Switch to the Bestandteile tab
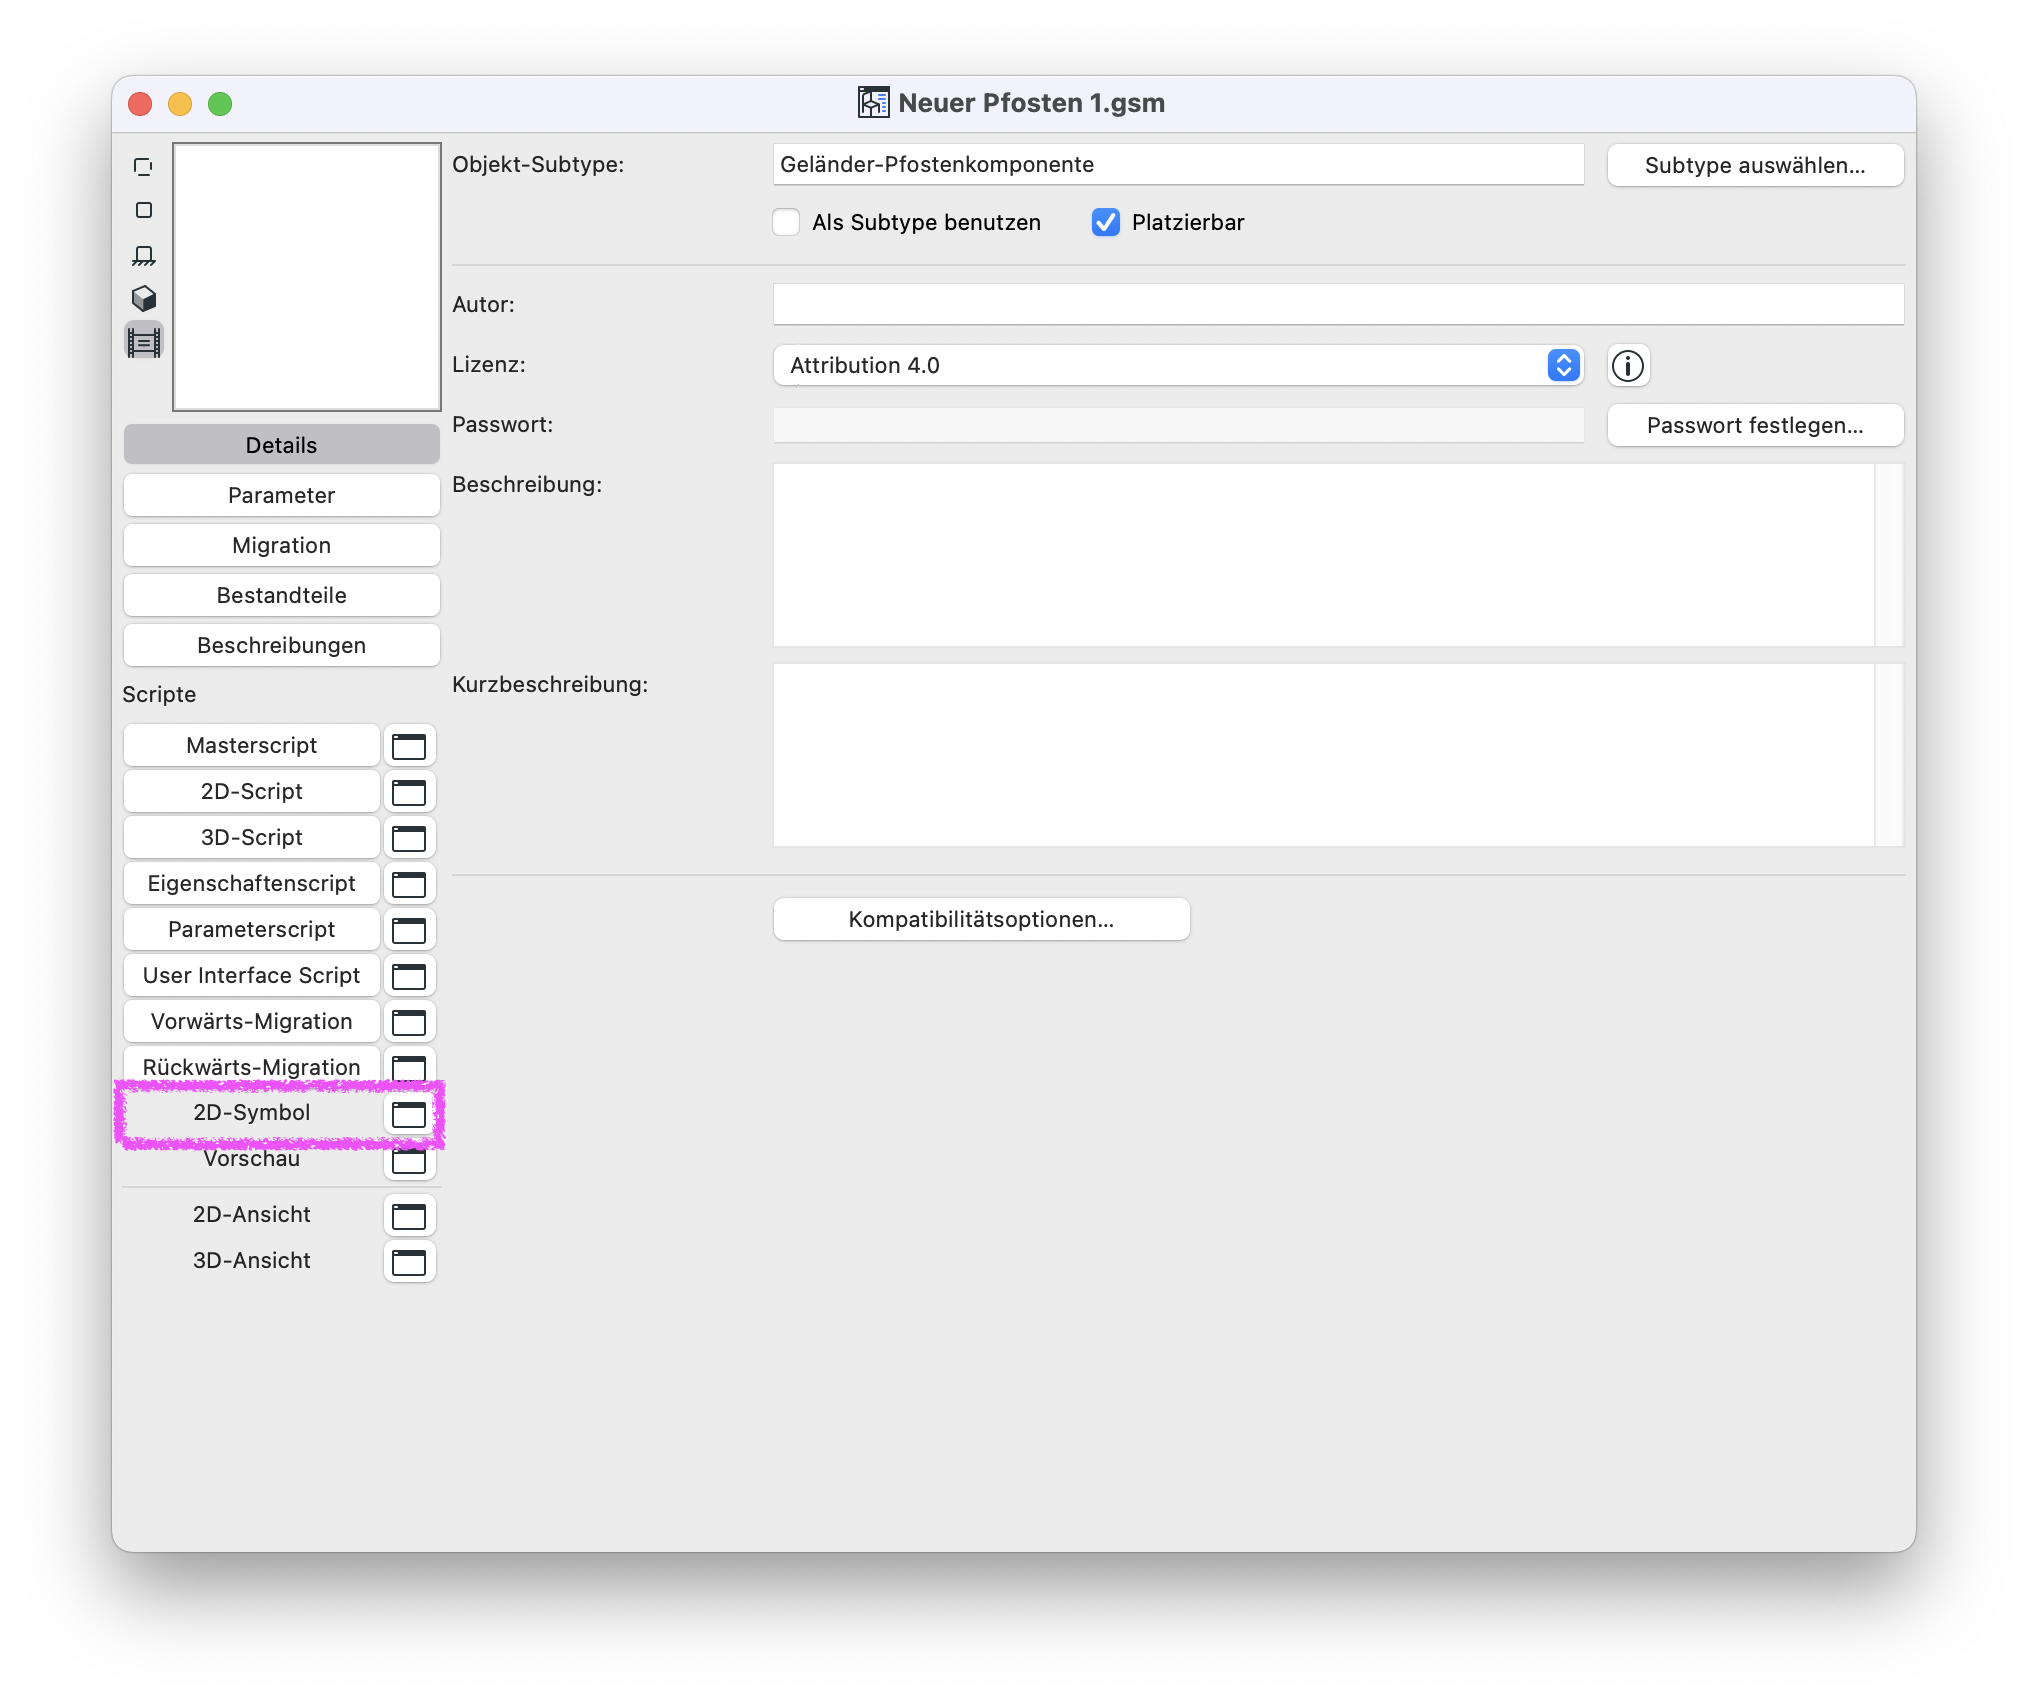This screenshot has width=2028, height=1700. coord(282,595)
